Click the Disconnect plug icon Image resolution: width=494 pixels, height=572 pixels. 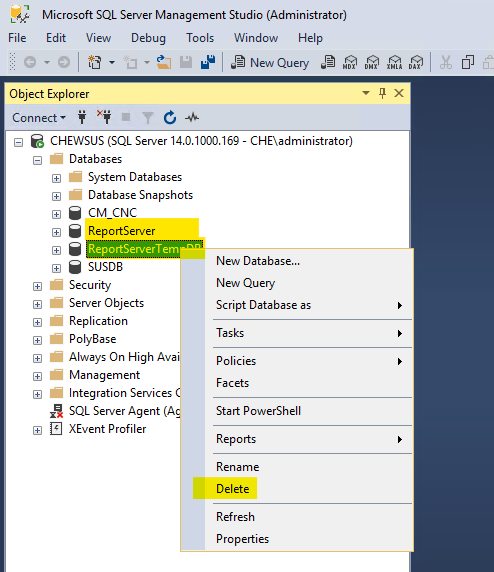click(x=104, y=117)
